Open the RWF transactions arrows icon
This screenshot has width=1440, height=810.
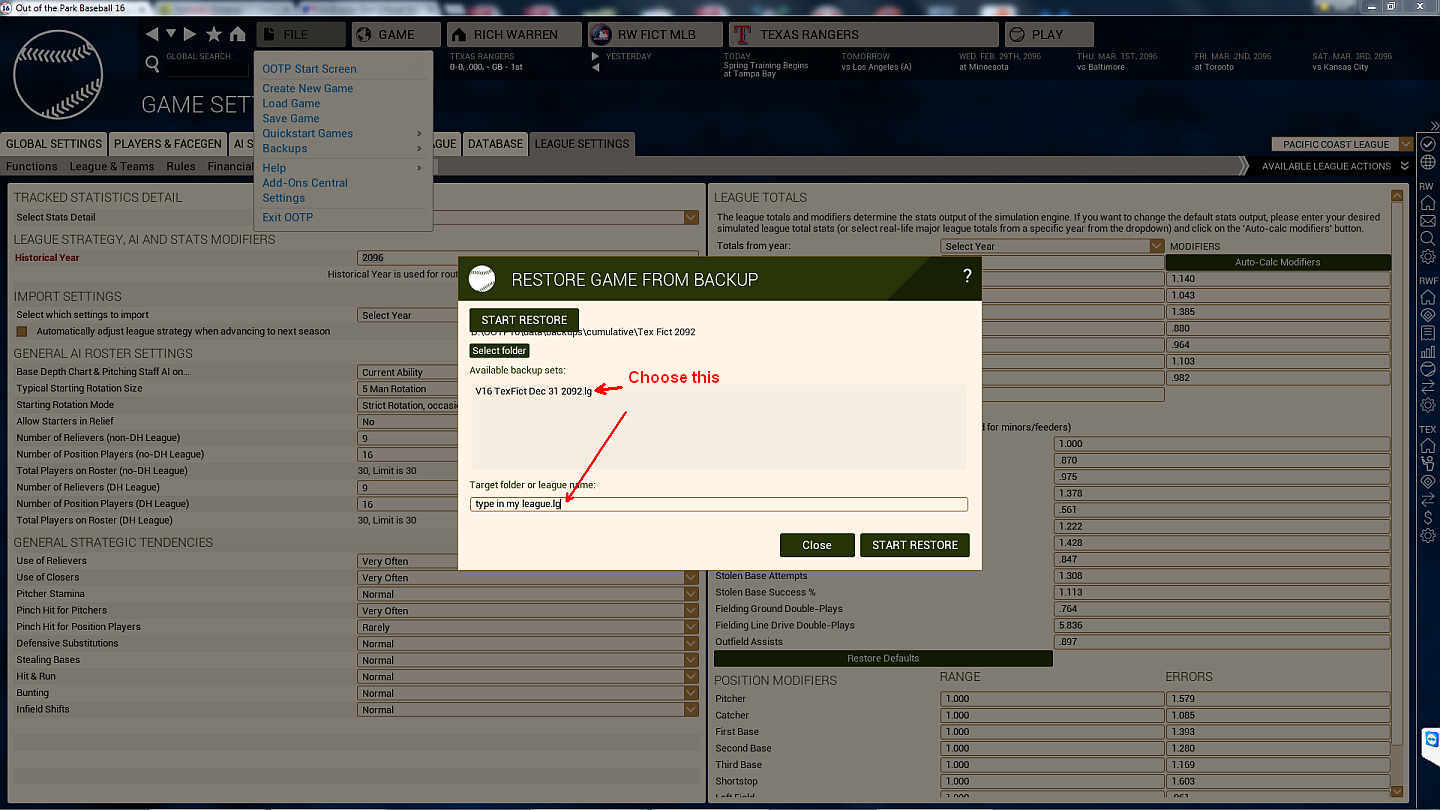click(1428, 387)
